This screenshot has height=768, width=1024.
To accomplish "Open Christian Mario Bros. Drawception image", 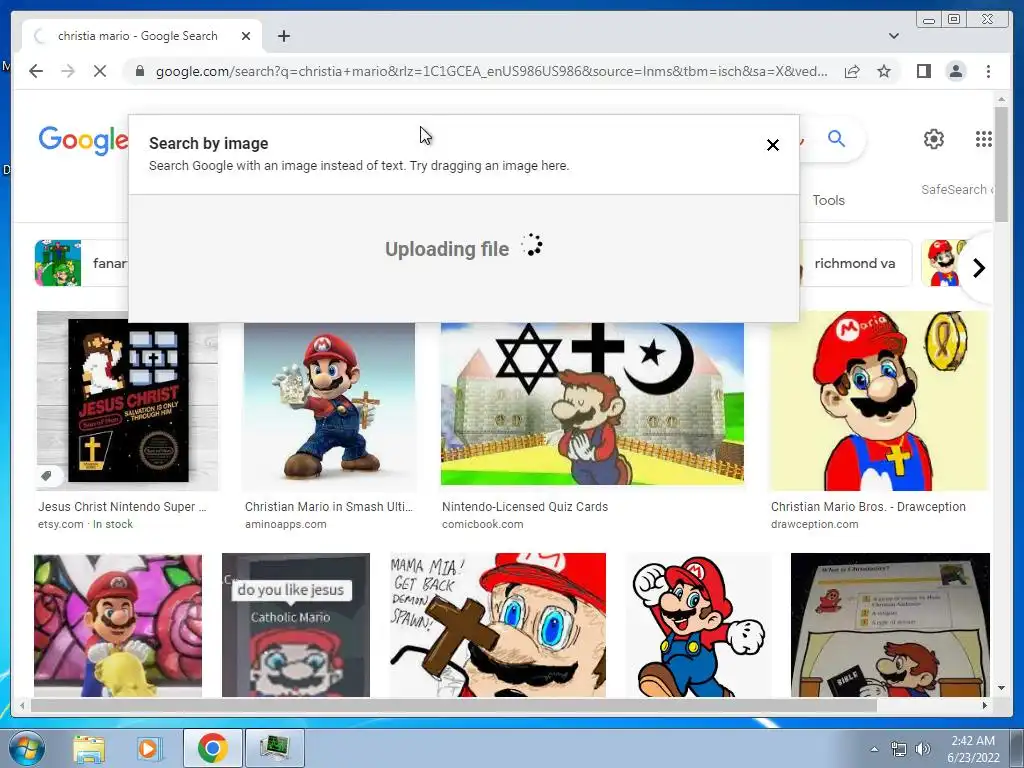I will point(879,400).
